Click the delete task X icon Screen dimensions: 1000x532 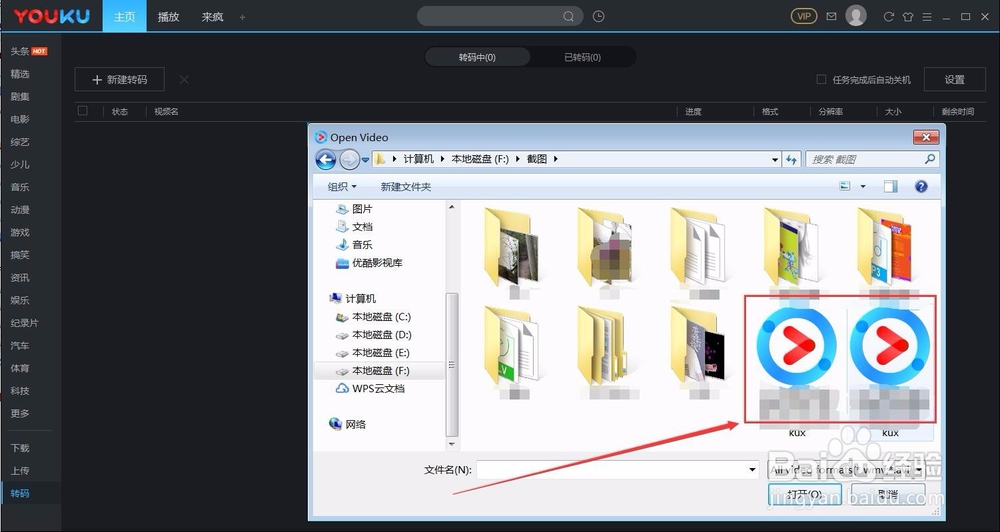tap(184, 80)
